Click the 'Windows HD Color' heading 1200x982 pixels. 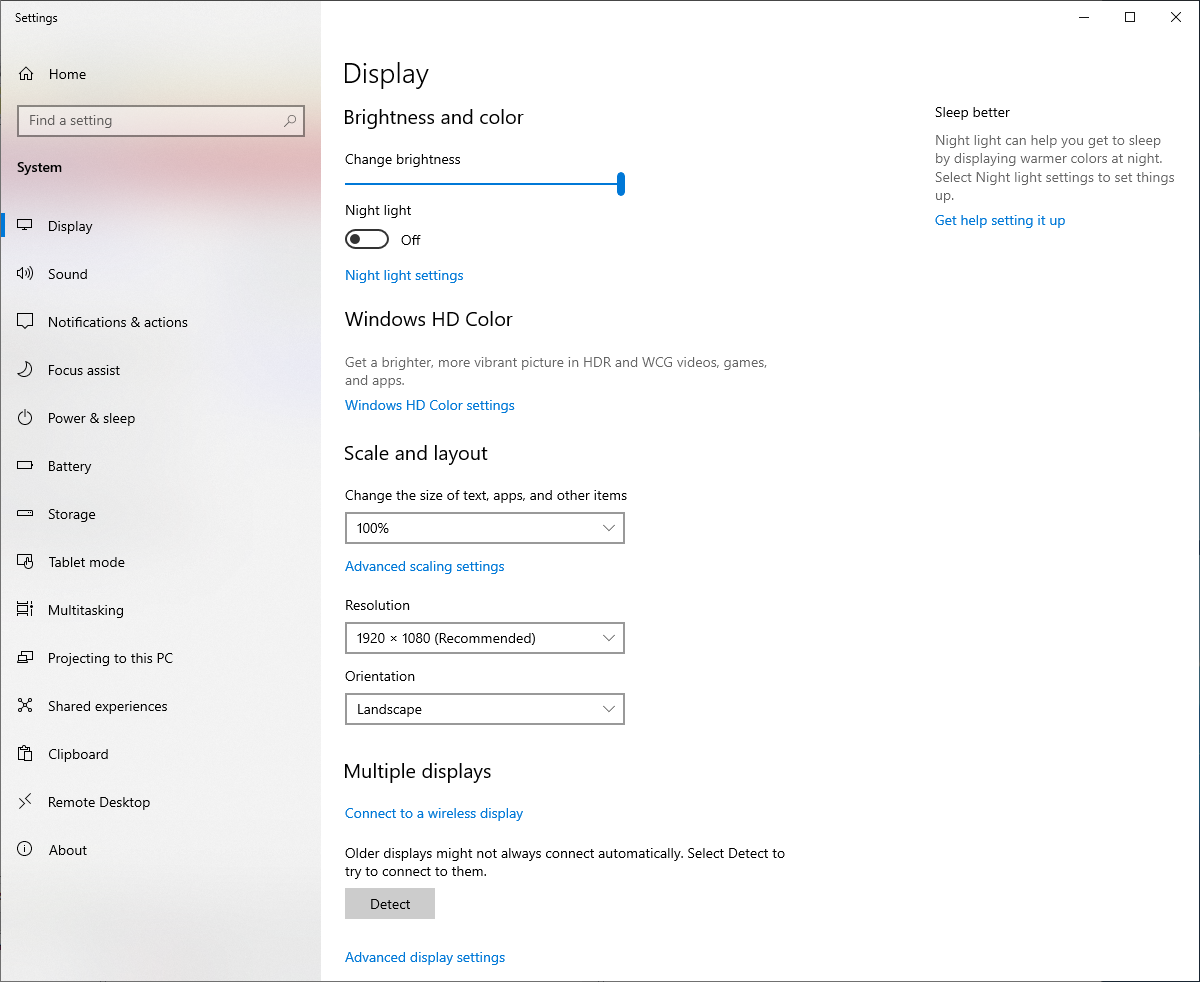429,319
